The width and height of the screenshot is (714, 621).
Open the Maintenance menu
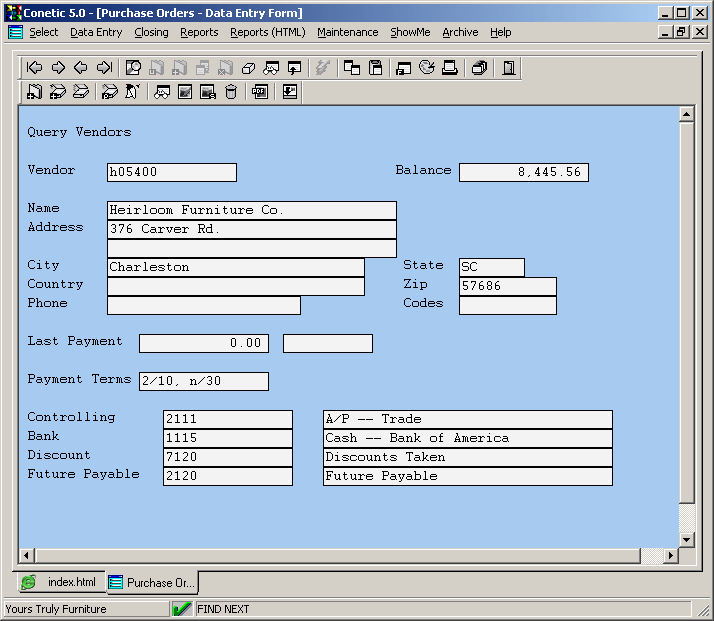click(x=347, y=32)
